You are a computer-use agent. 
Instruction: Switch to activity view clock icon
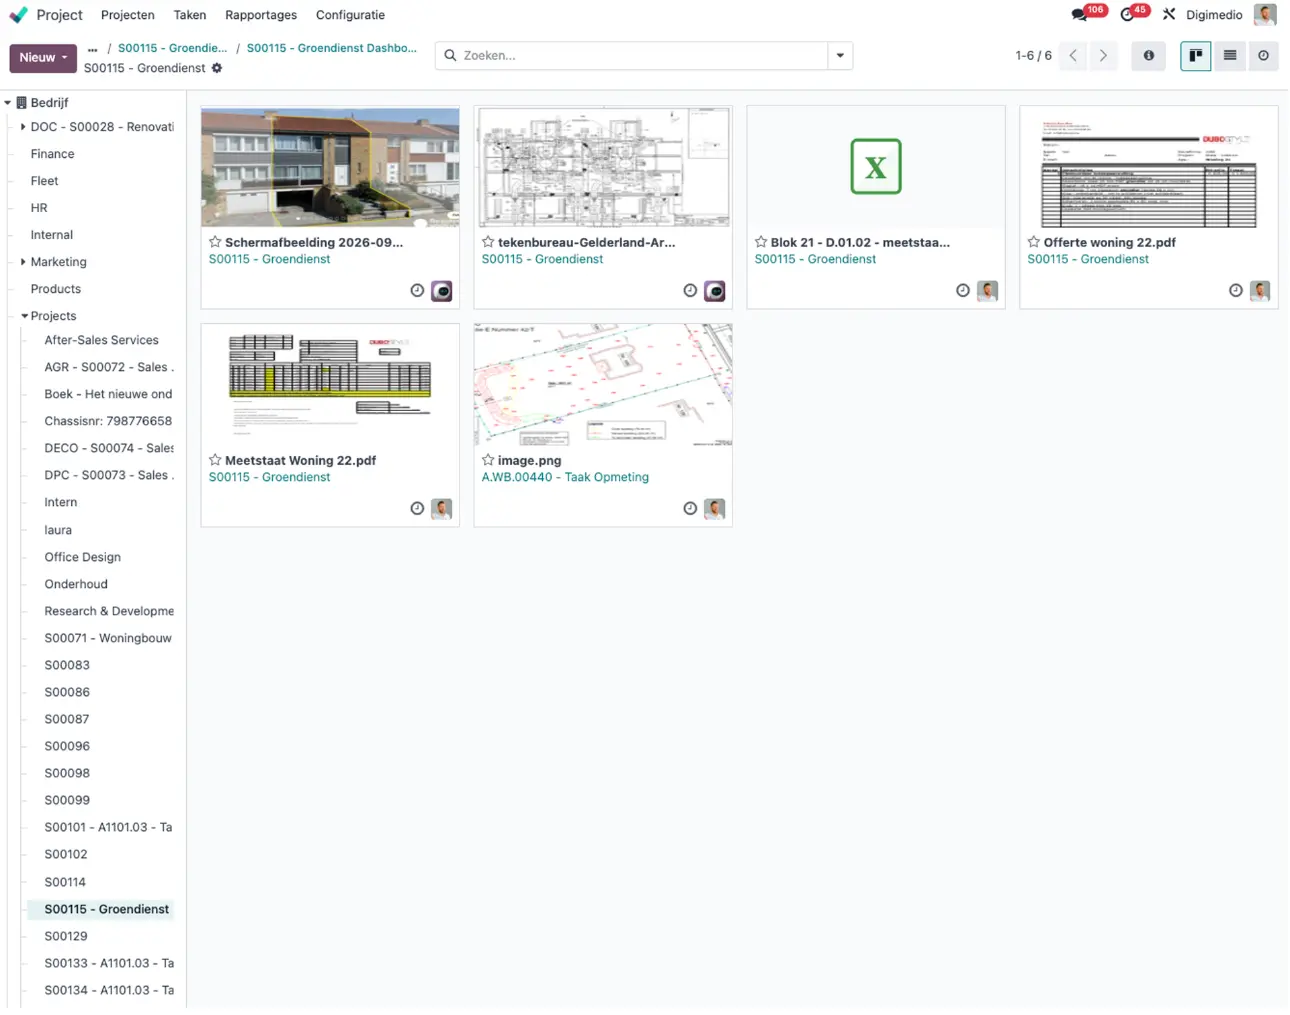tap(1263, 56)
